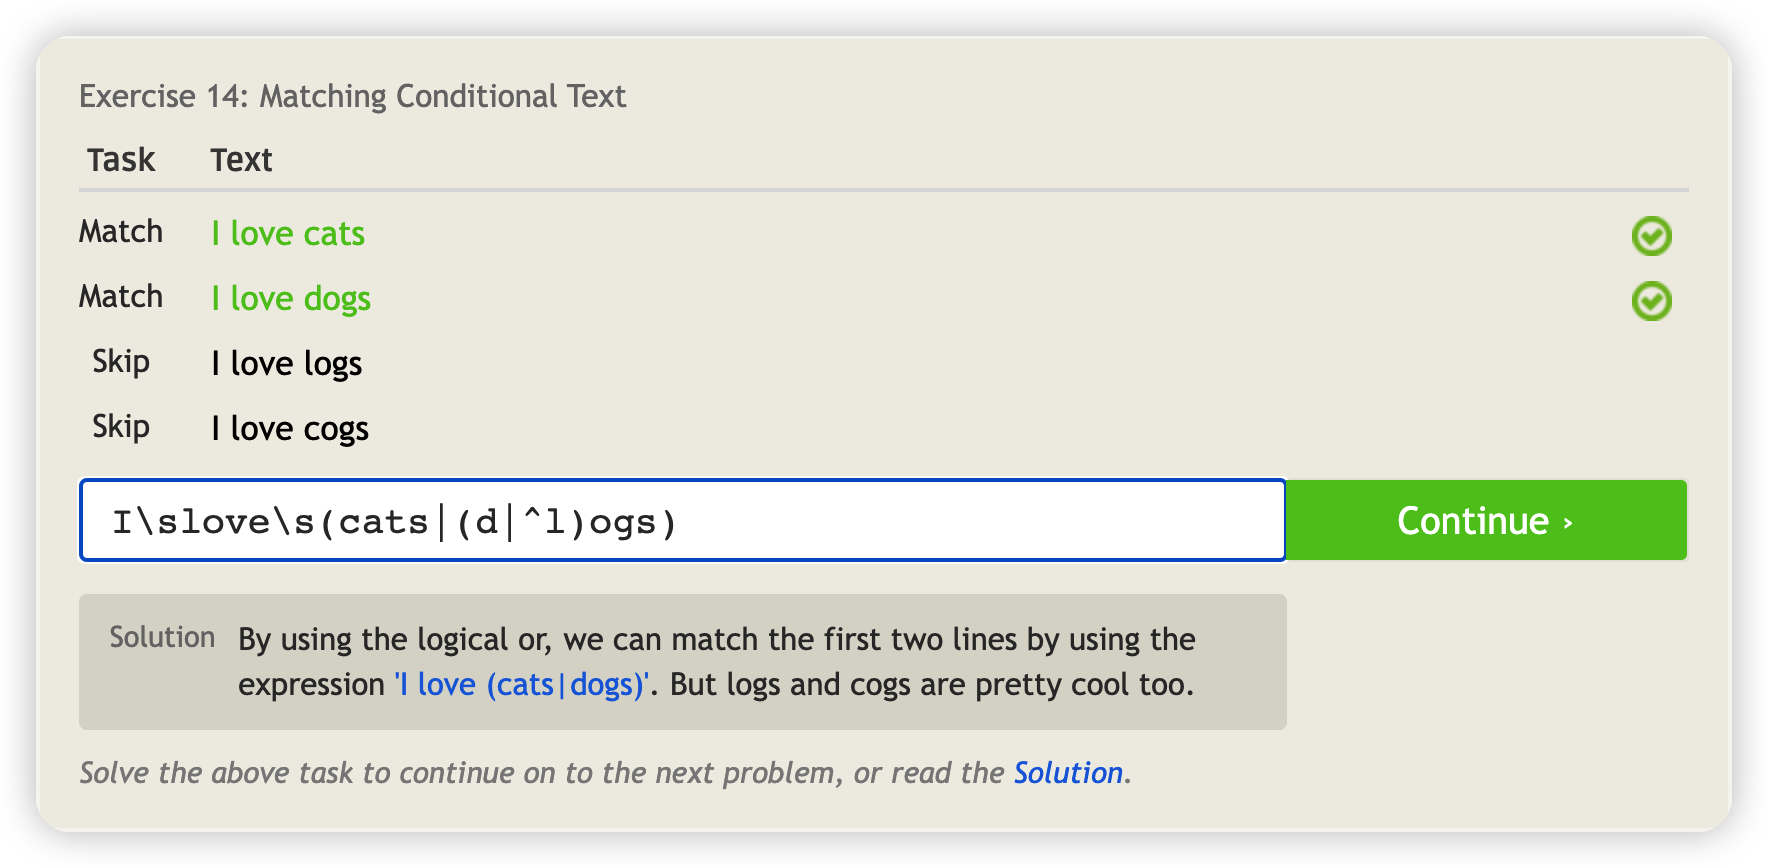Focus the regex pattern input field
1768x868 pixels.
(x=683, y=520)
